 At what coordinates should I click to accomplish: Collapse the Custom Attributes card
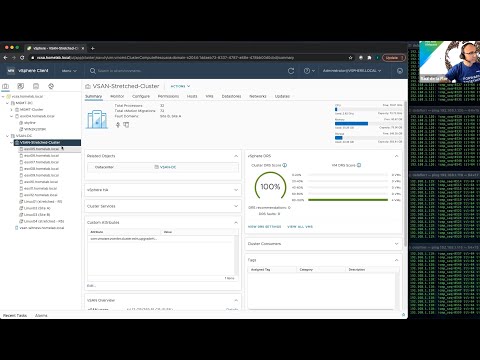point(236,222)
